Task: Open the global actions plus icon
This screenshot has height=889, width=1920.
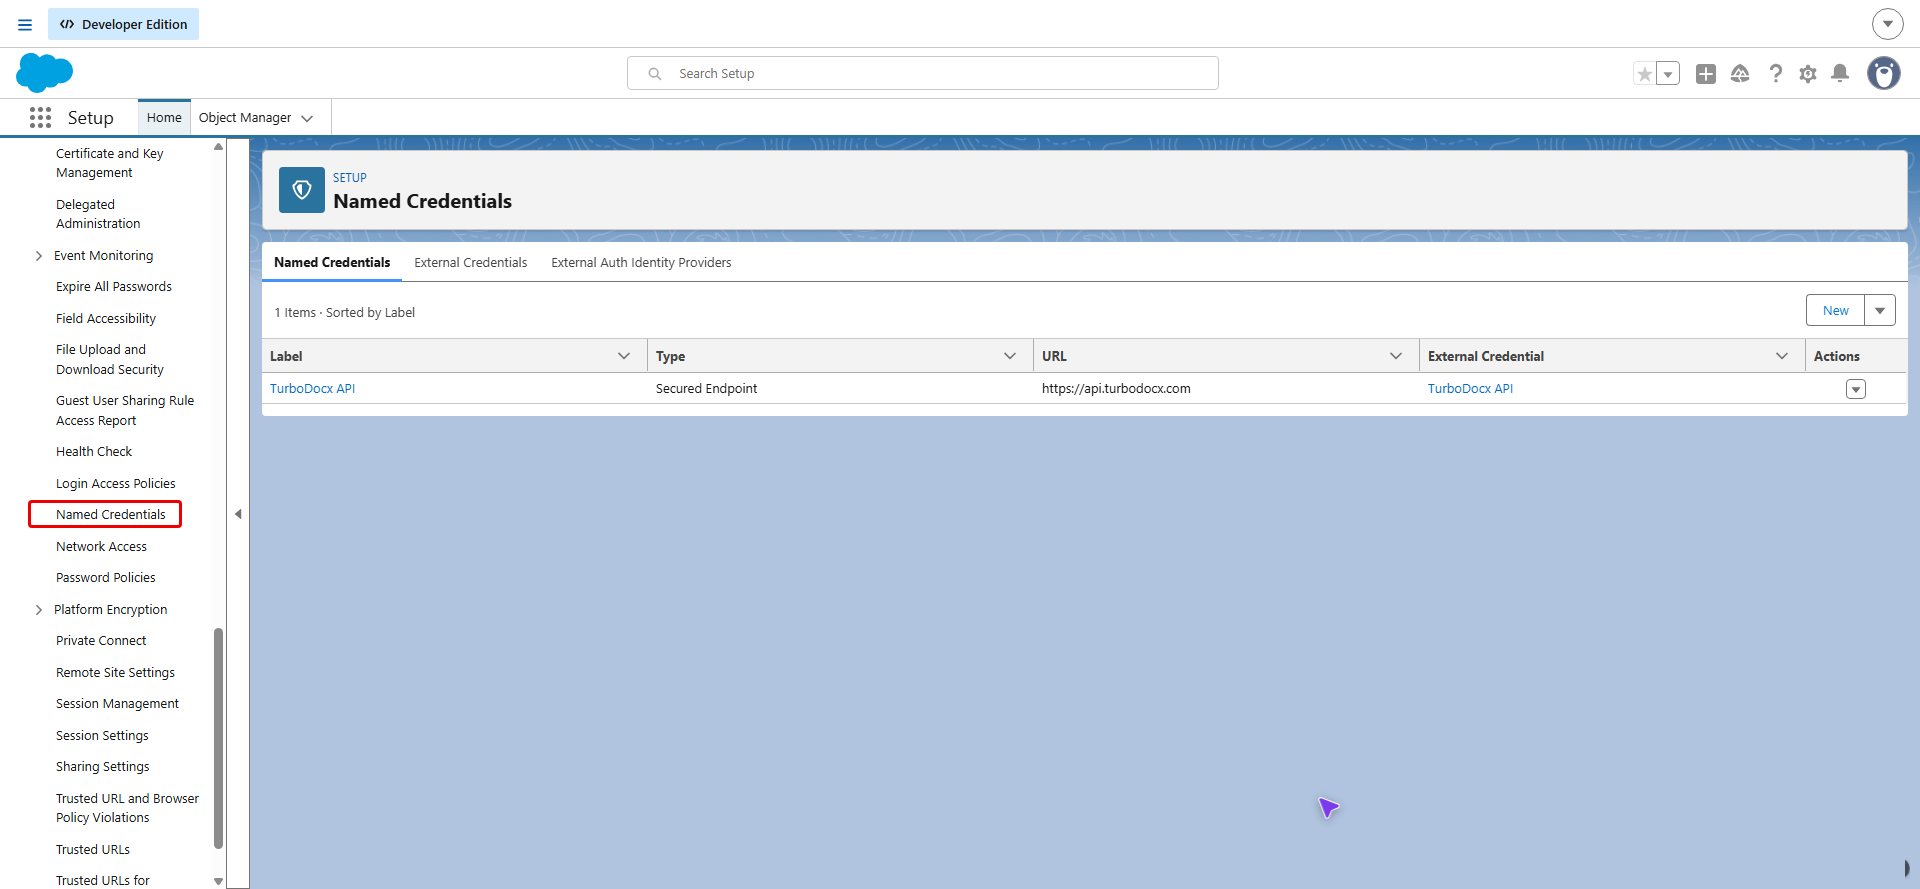Action: point(1706,74)
